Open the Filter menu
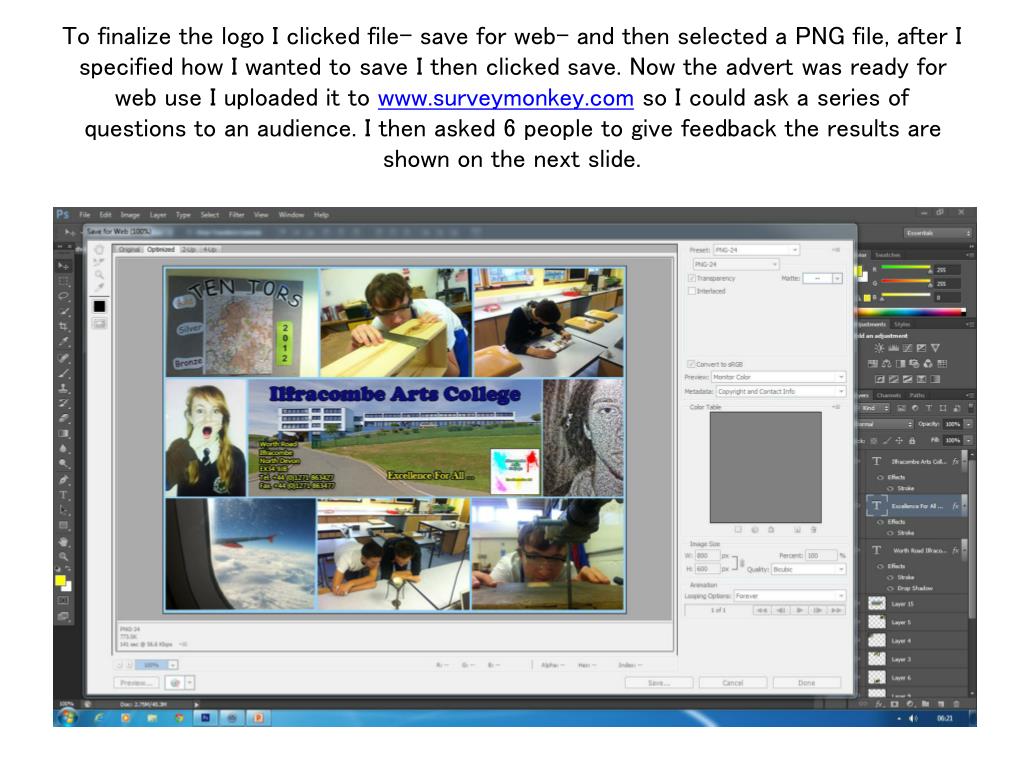The height and width of the screenshot is (768, 1024). point(236,215)
